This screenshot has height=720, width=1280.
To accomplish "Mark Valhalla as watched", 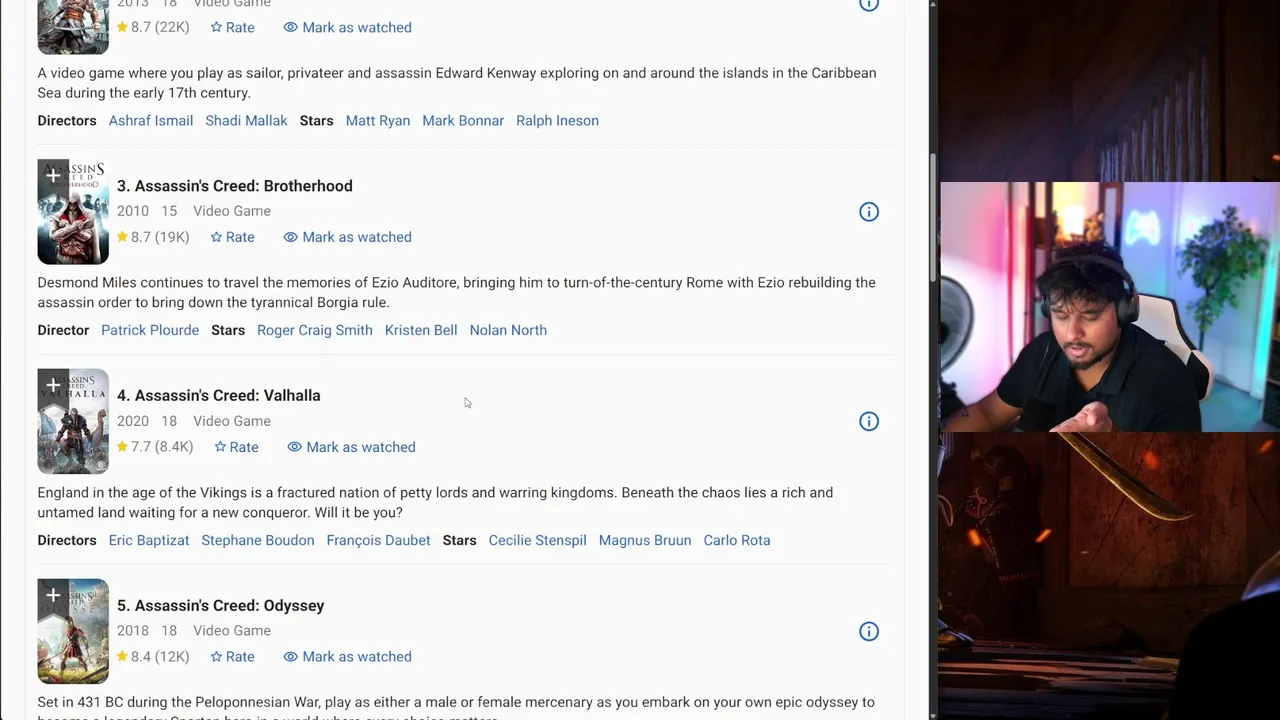I will (351, 447).
